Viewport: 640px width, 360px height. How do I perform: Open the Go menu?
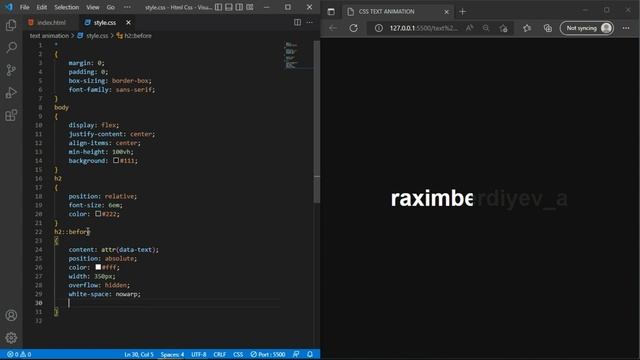click(x=111, y=7)
